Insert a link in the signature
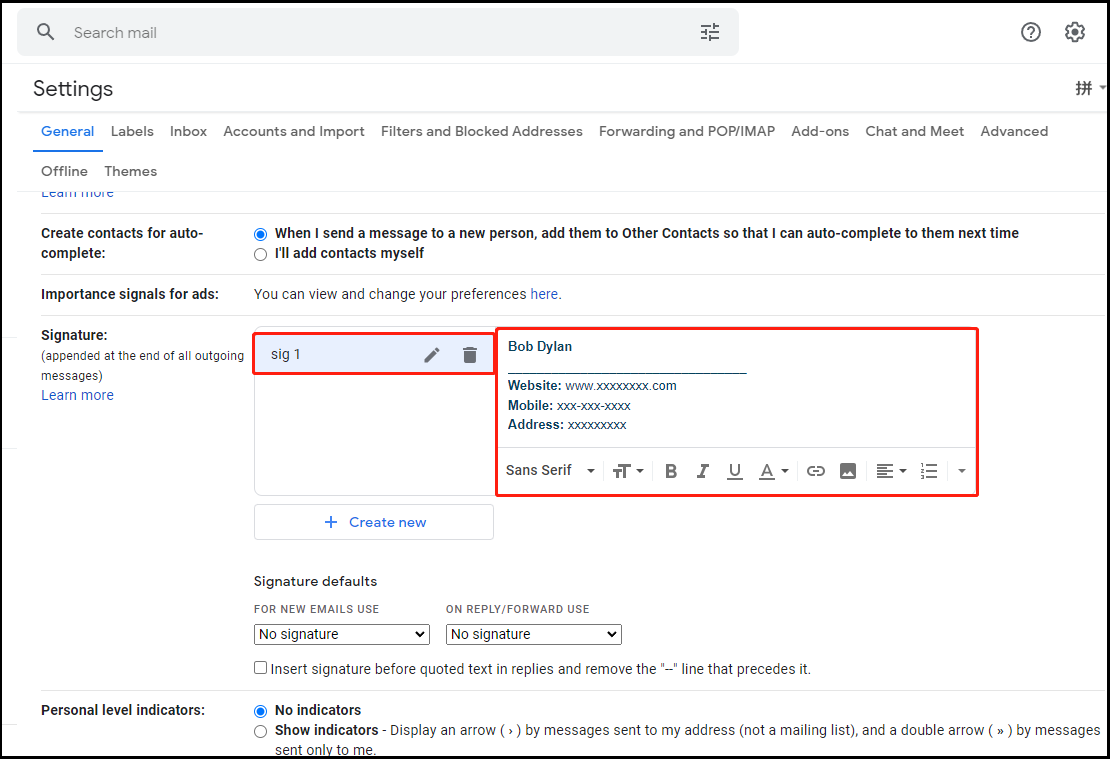This screenshot has width=1110, height=759. 816,471
